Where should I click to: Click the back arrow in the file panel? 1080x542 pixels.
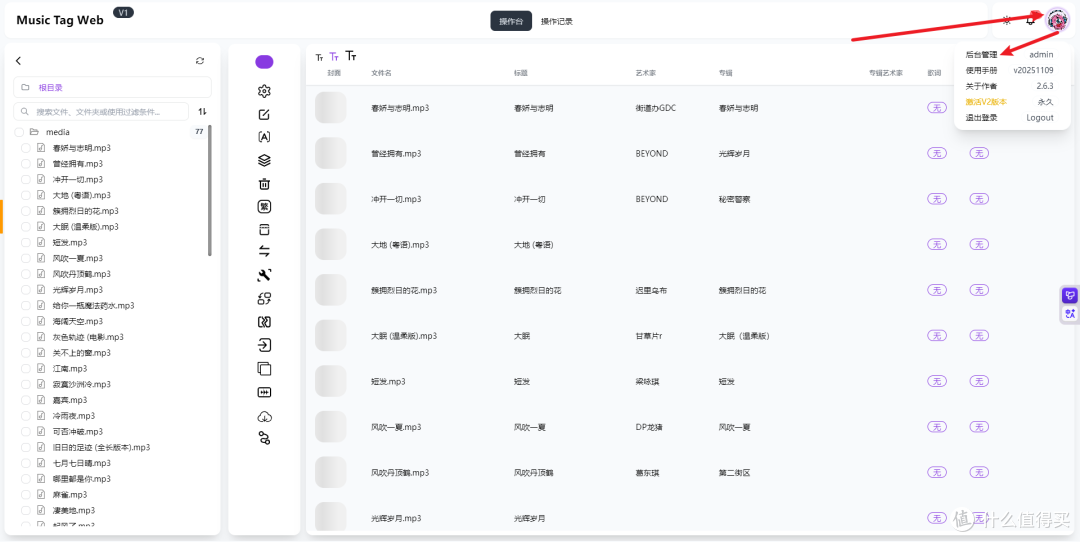coord(19,61)
